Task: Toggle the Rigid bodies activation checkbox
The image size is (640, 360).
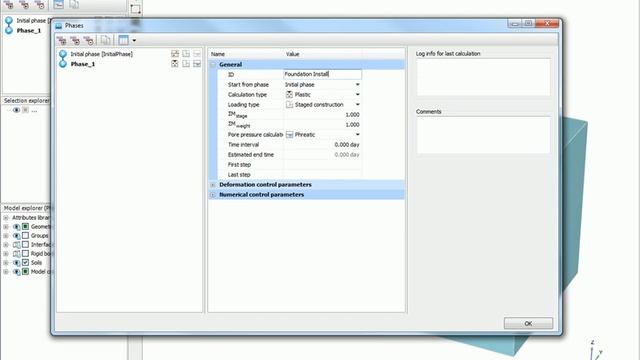Action: (x=25, y=253)
